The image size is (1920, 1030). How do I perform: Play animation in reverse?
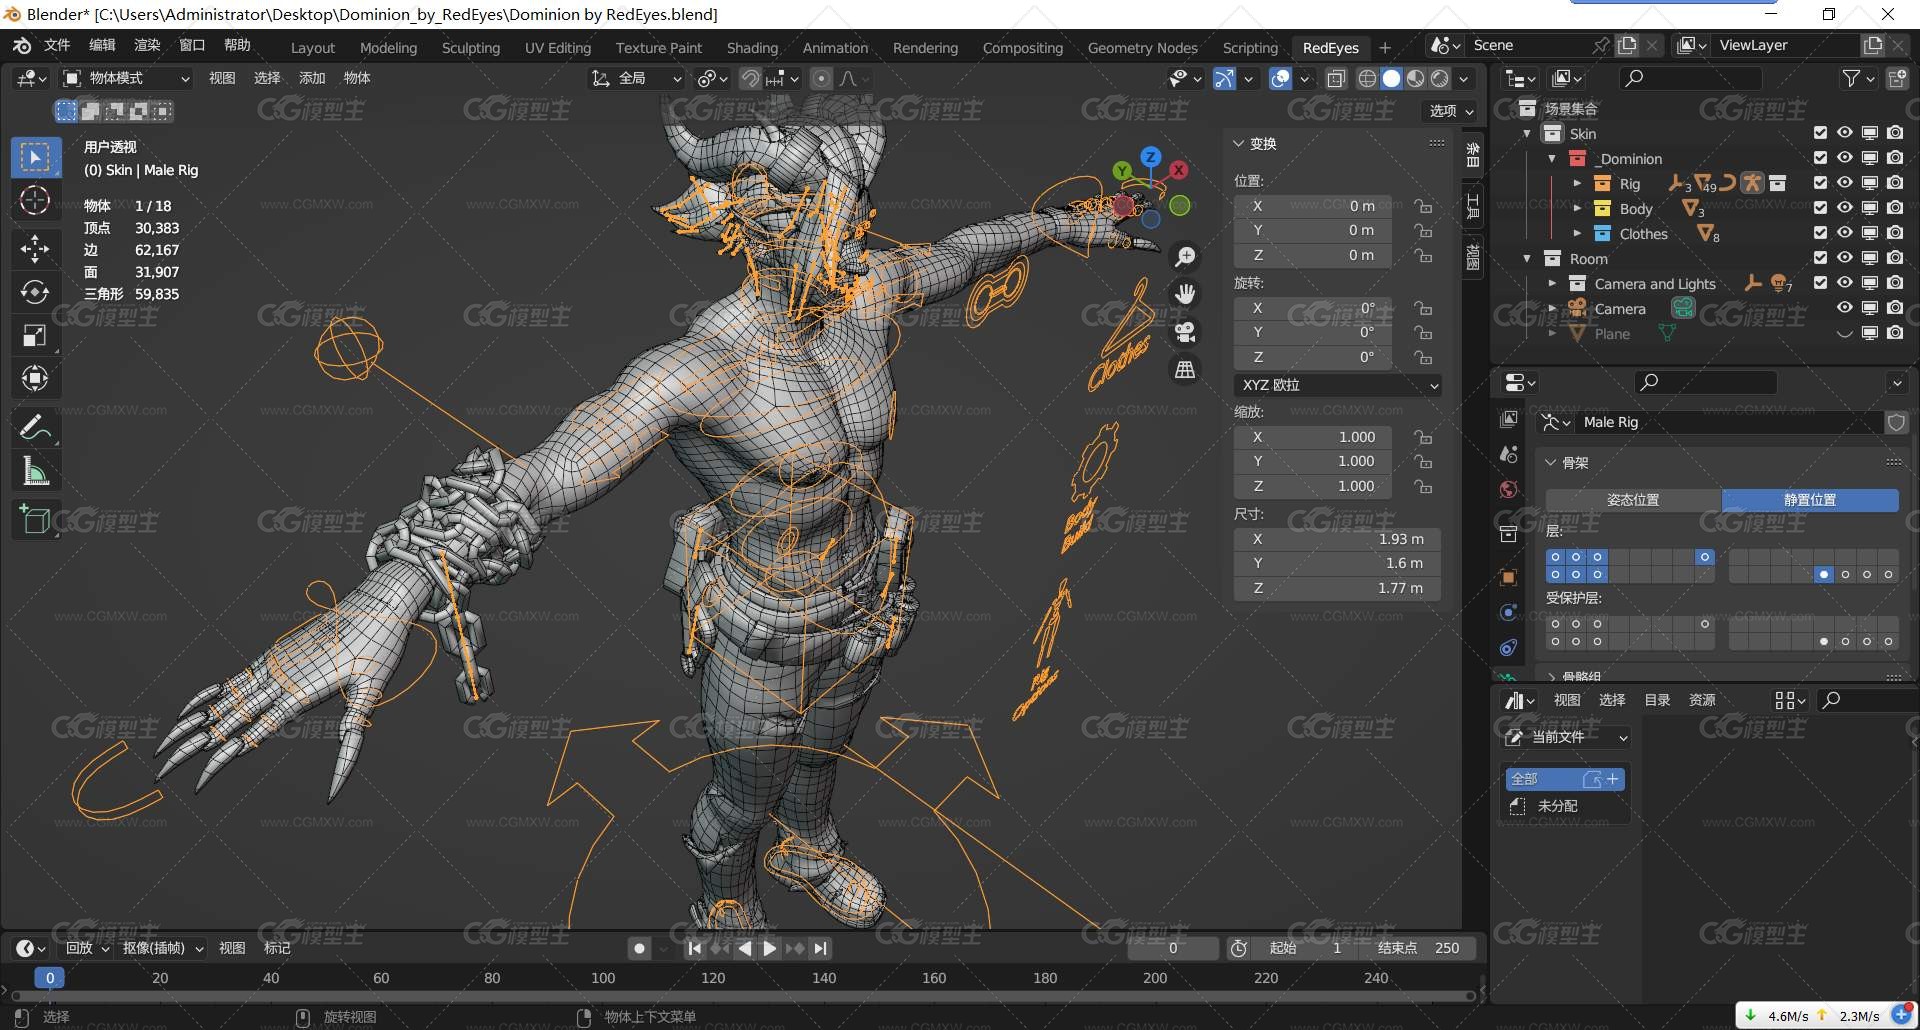[745, 948]
